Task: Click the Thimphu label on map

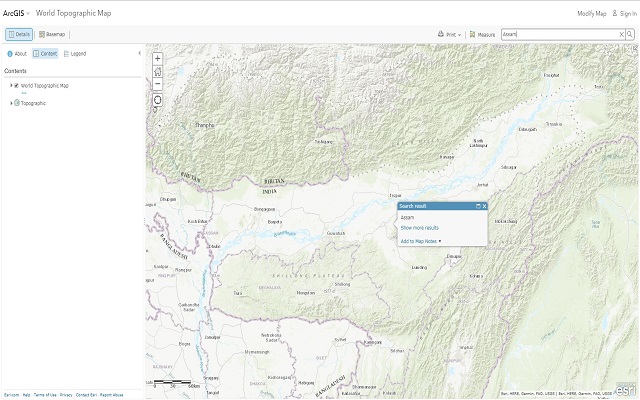Action: (204, 125)
